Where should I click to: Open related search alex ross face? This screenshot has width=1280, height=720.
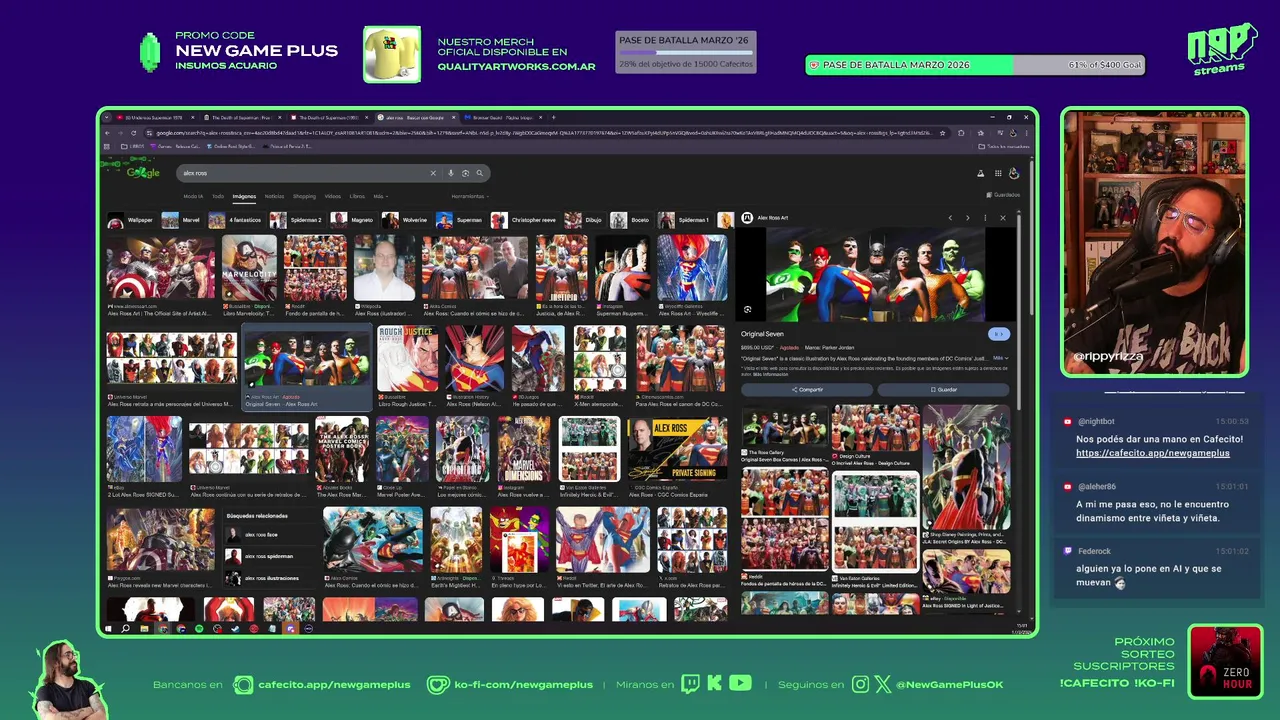(x=268, y=535)
